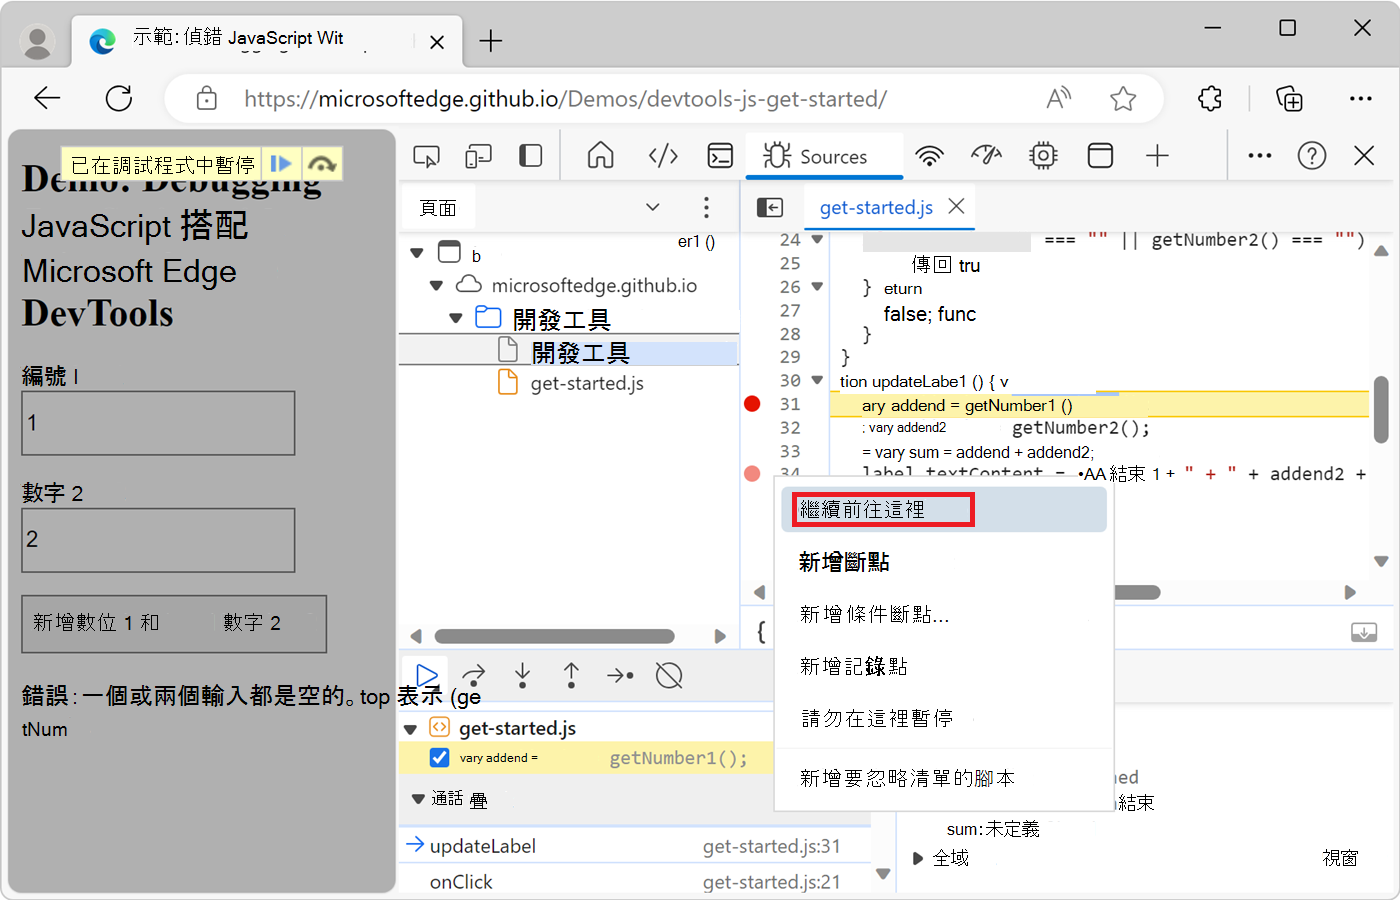Screen dimensions: 1400x900
Task: Toggle device emulation icon
Action: click(479, 156)
